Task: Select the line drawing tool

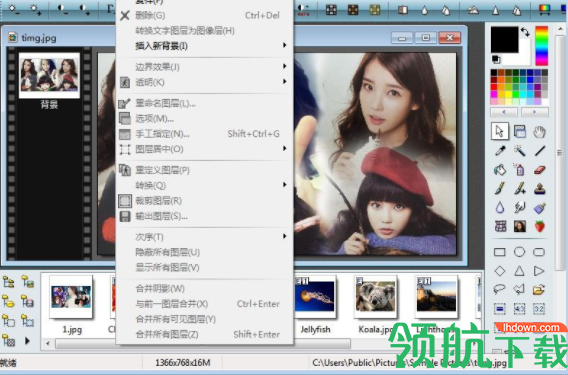Action: click(539, 150)
